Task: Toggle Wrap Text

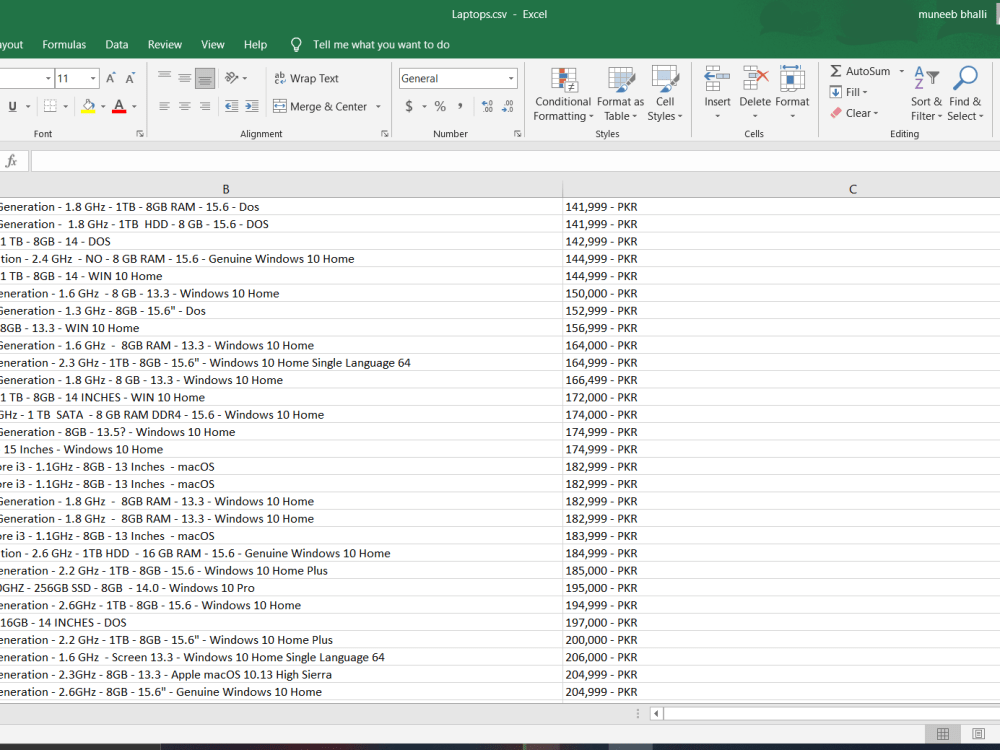Action: (307, 78)
